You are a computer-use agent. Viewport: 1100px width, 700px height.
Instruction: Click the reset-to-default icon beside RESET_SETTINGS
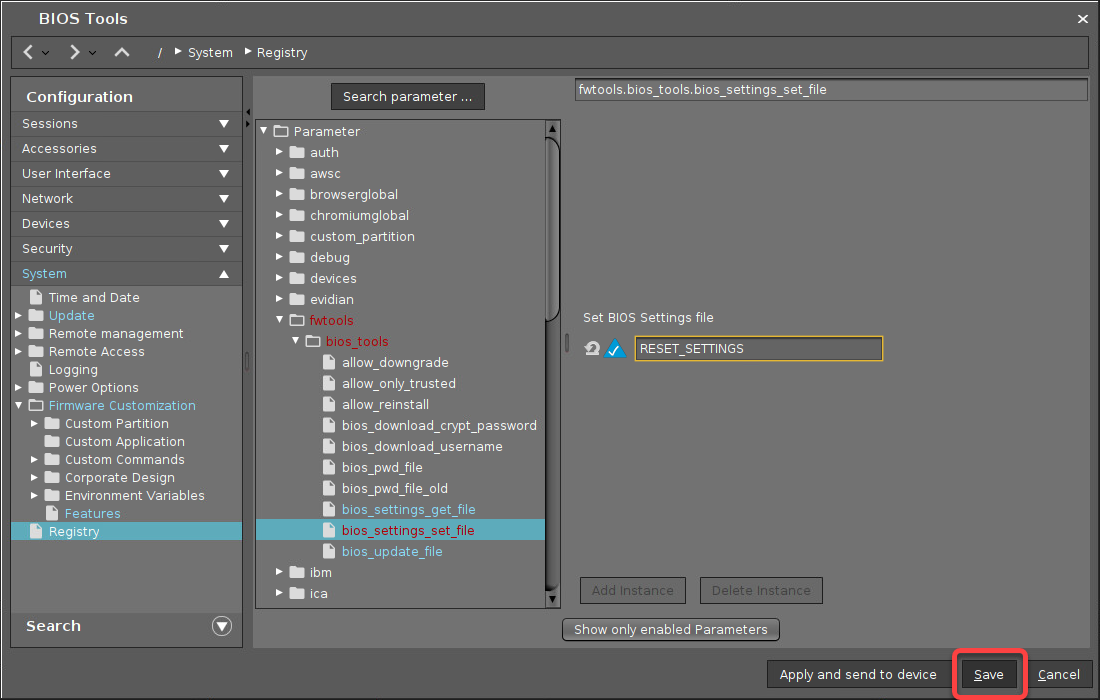click(x=593, y=349)
